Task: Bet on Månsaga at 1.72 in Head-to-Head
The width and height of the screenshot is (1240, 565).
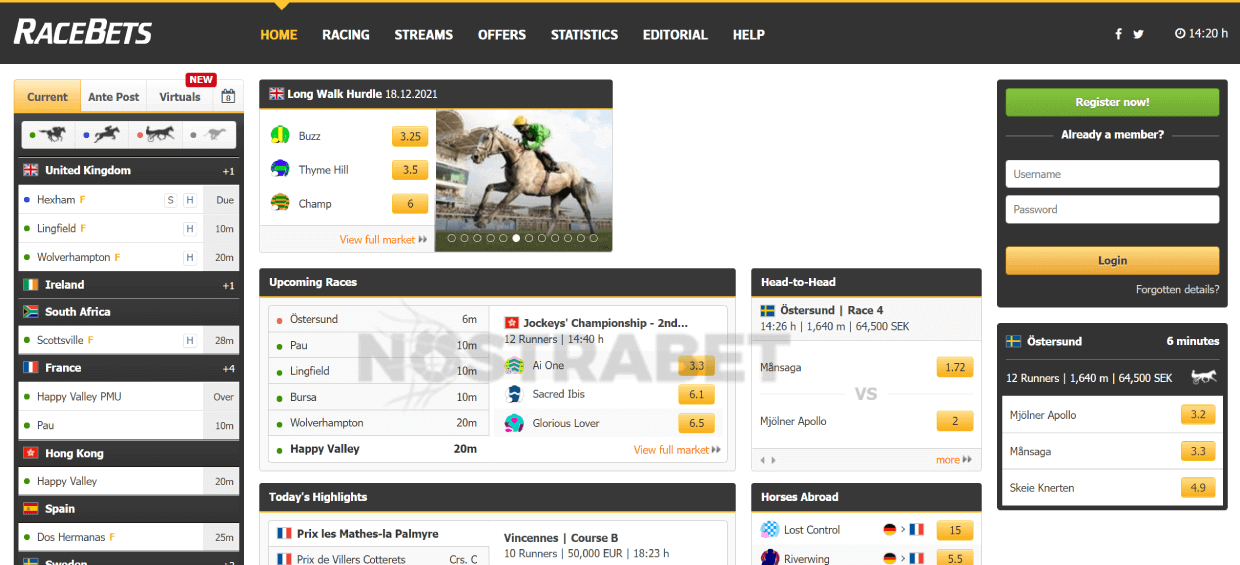Action: click(x=955, y=367)
